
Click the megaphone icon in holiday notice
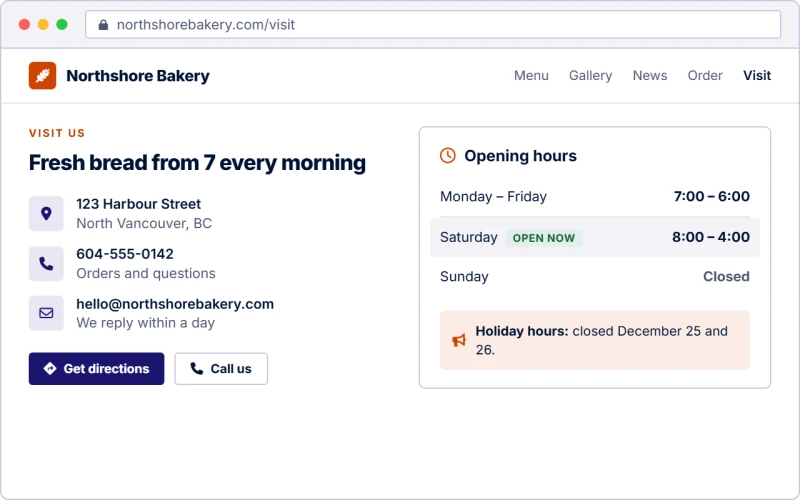click(459, 340)
